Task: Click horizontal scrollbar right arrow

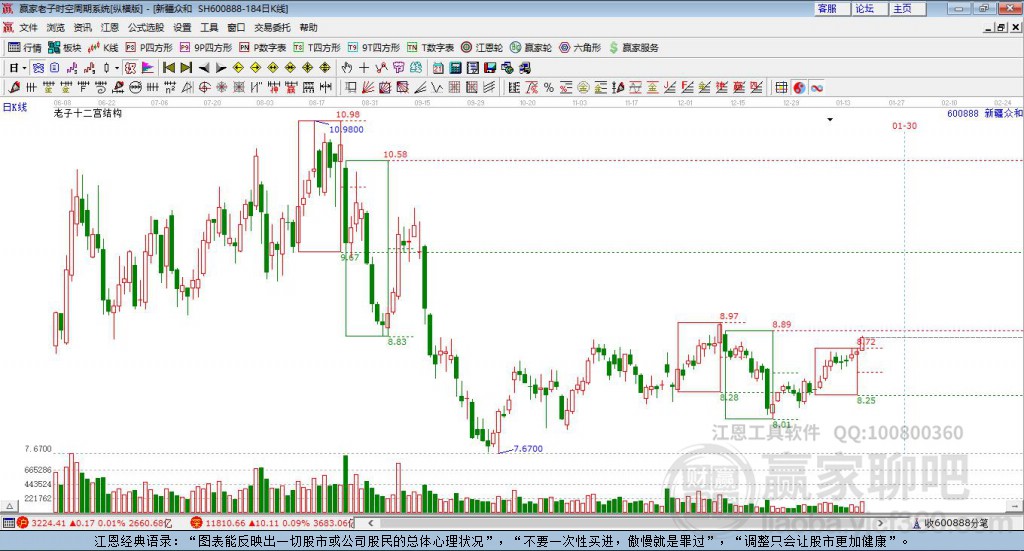Action: point(880,523)
